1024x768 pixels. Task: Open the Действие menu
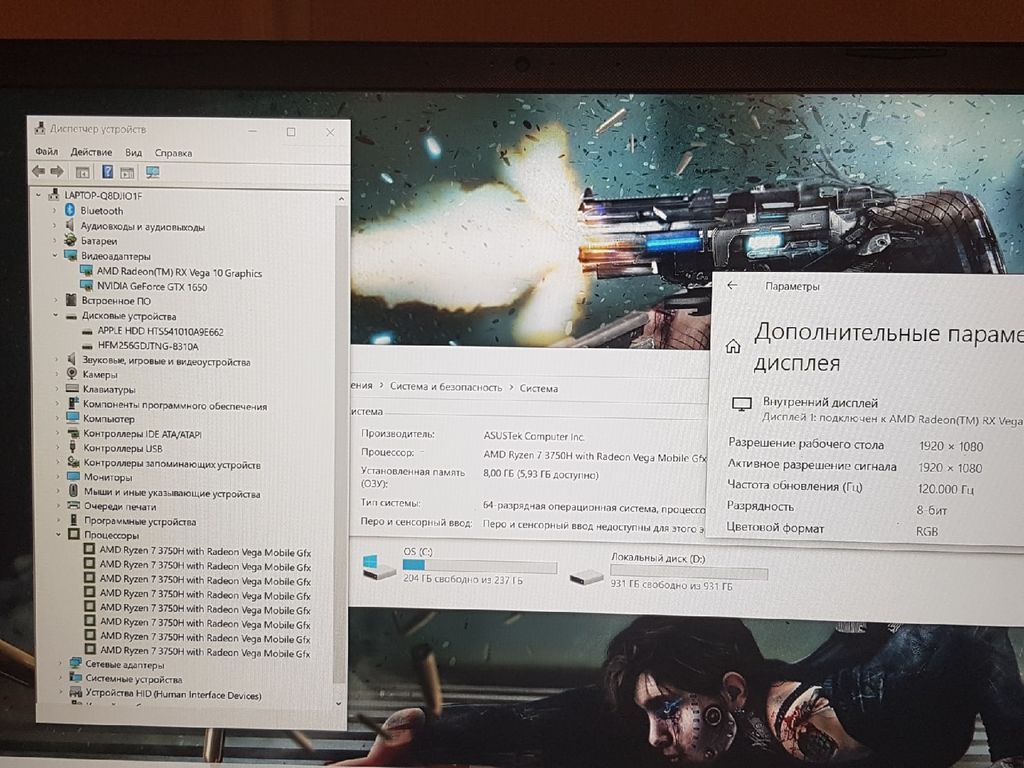pyautogui.click(x=91, y=152)
